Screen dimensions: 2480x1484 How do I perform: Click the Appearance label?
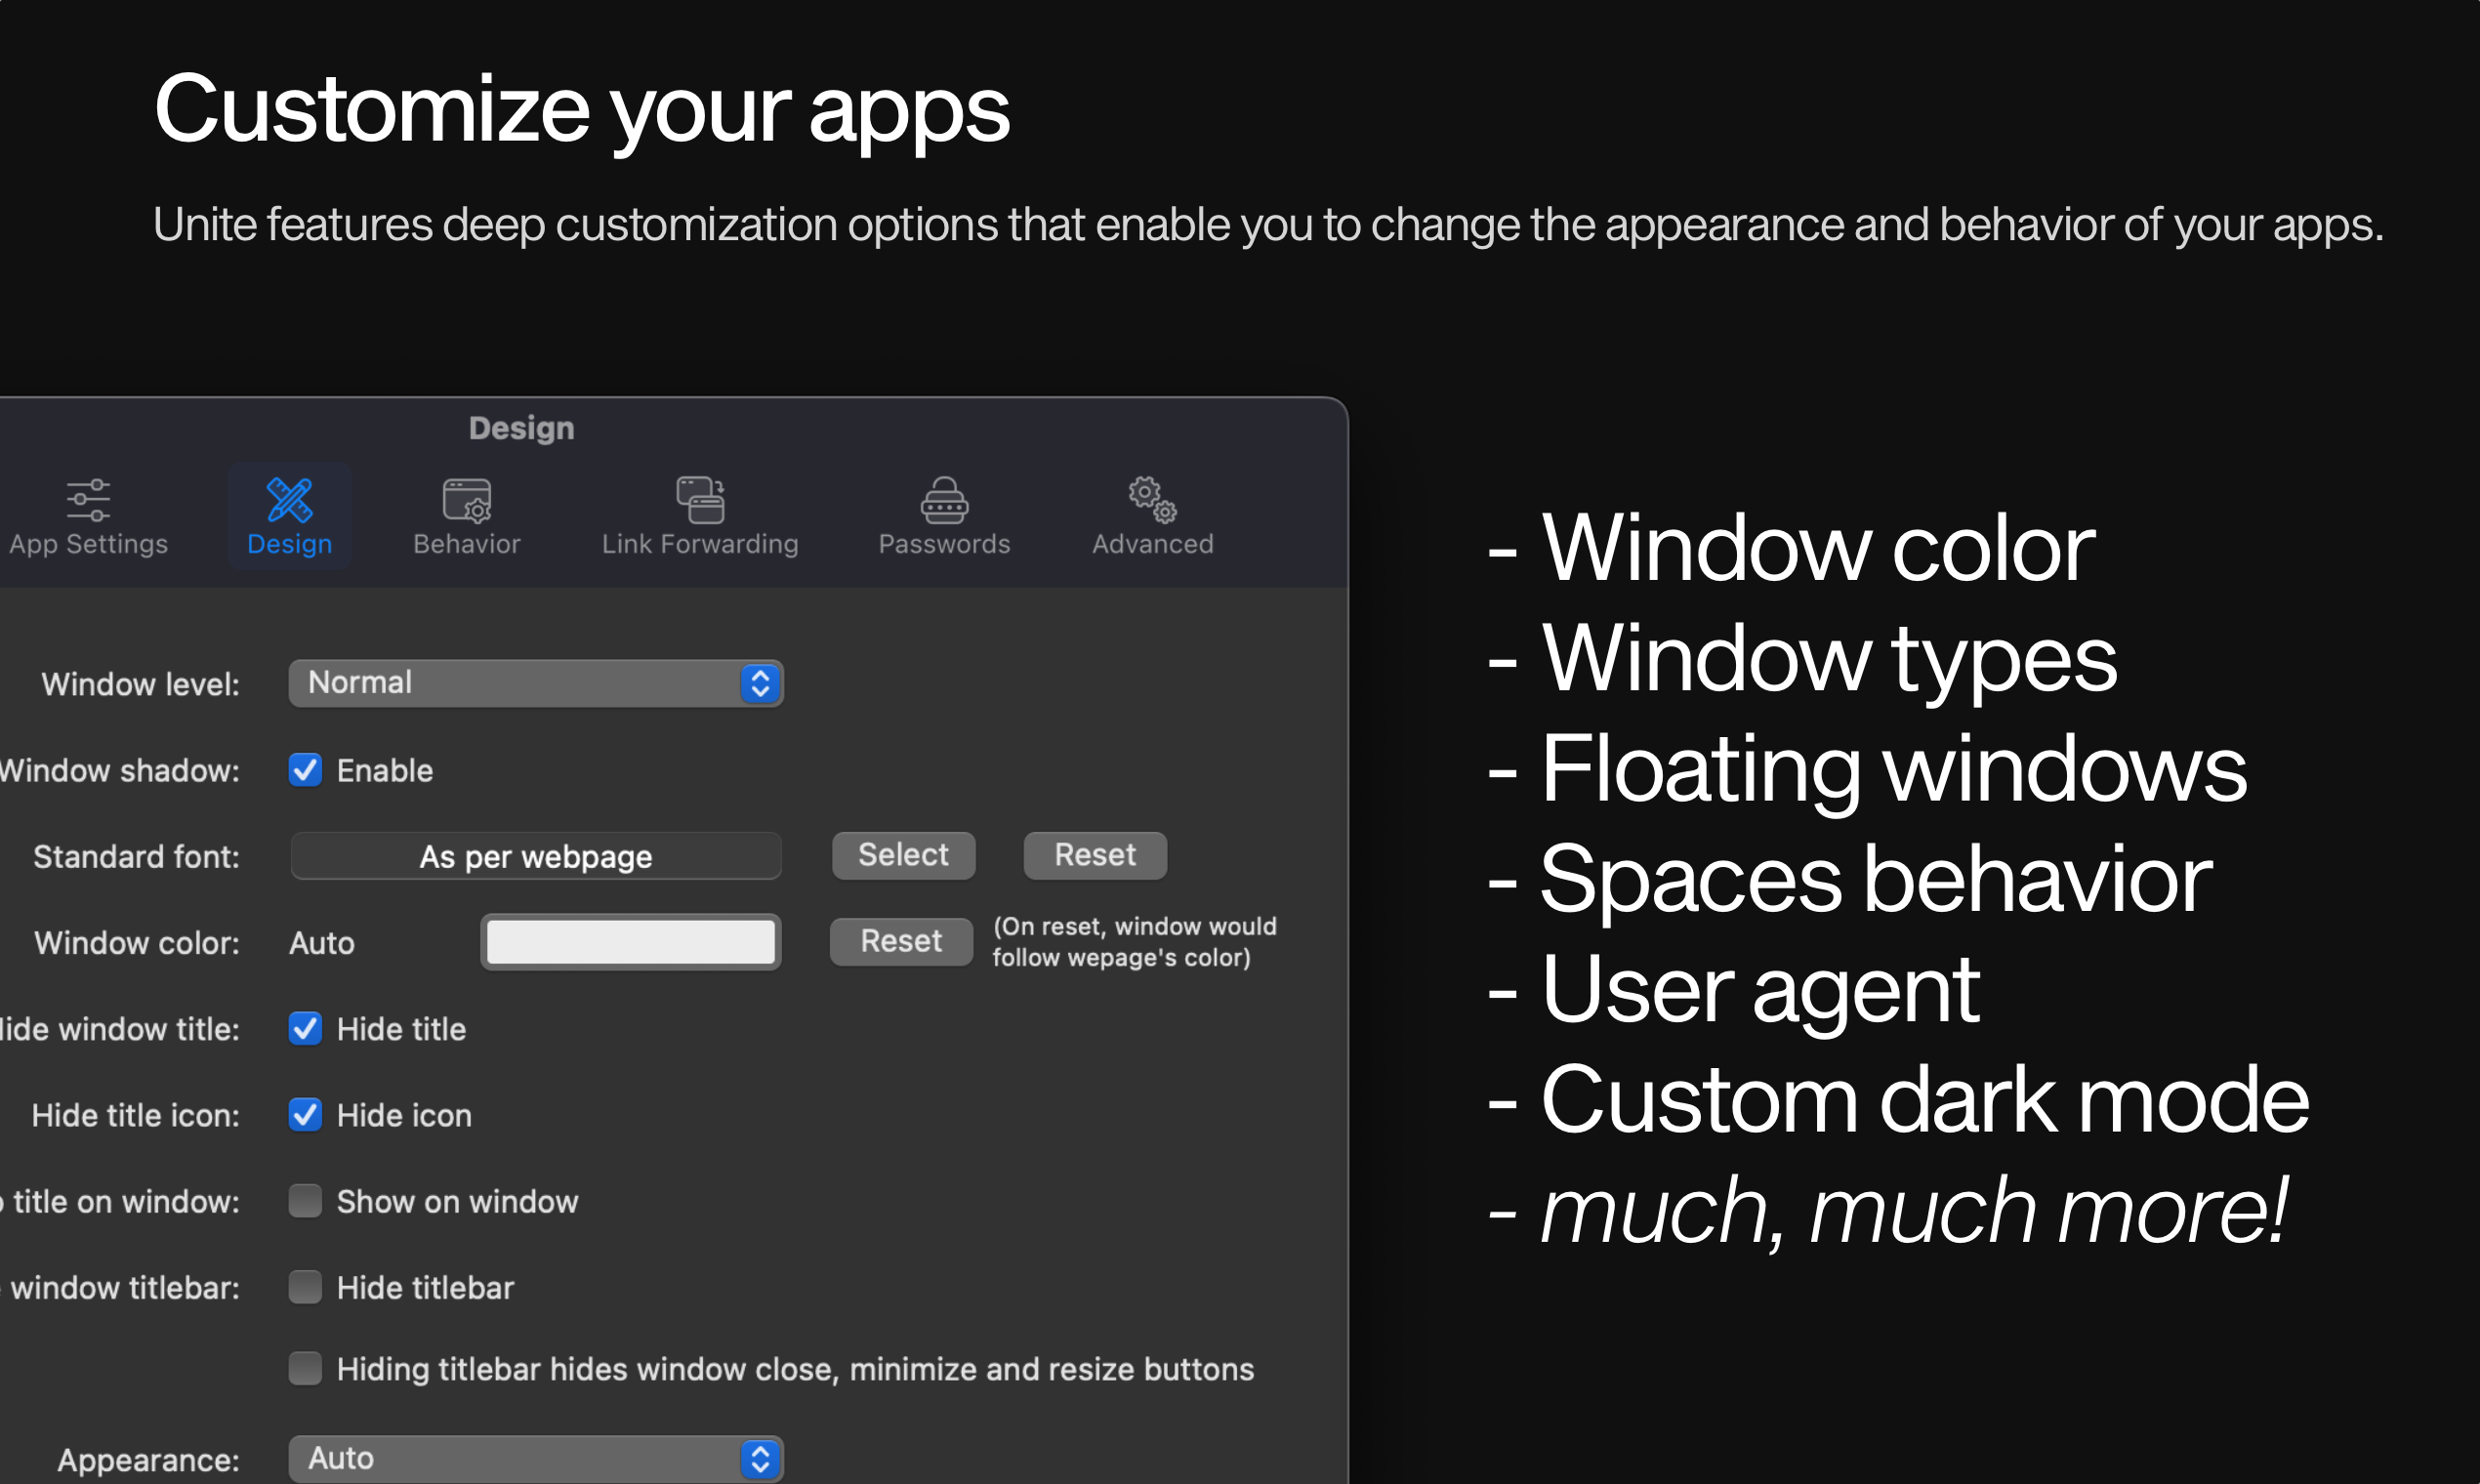[148, 1460]
